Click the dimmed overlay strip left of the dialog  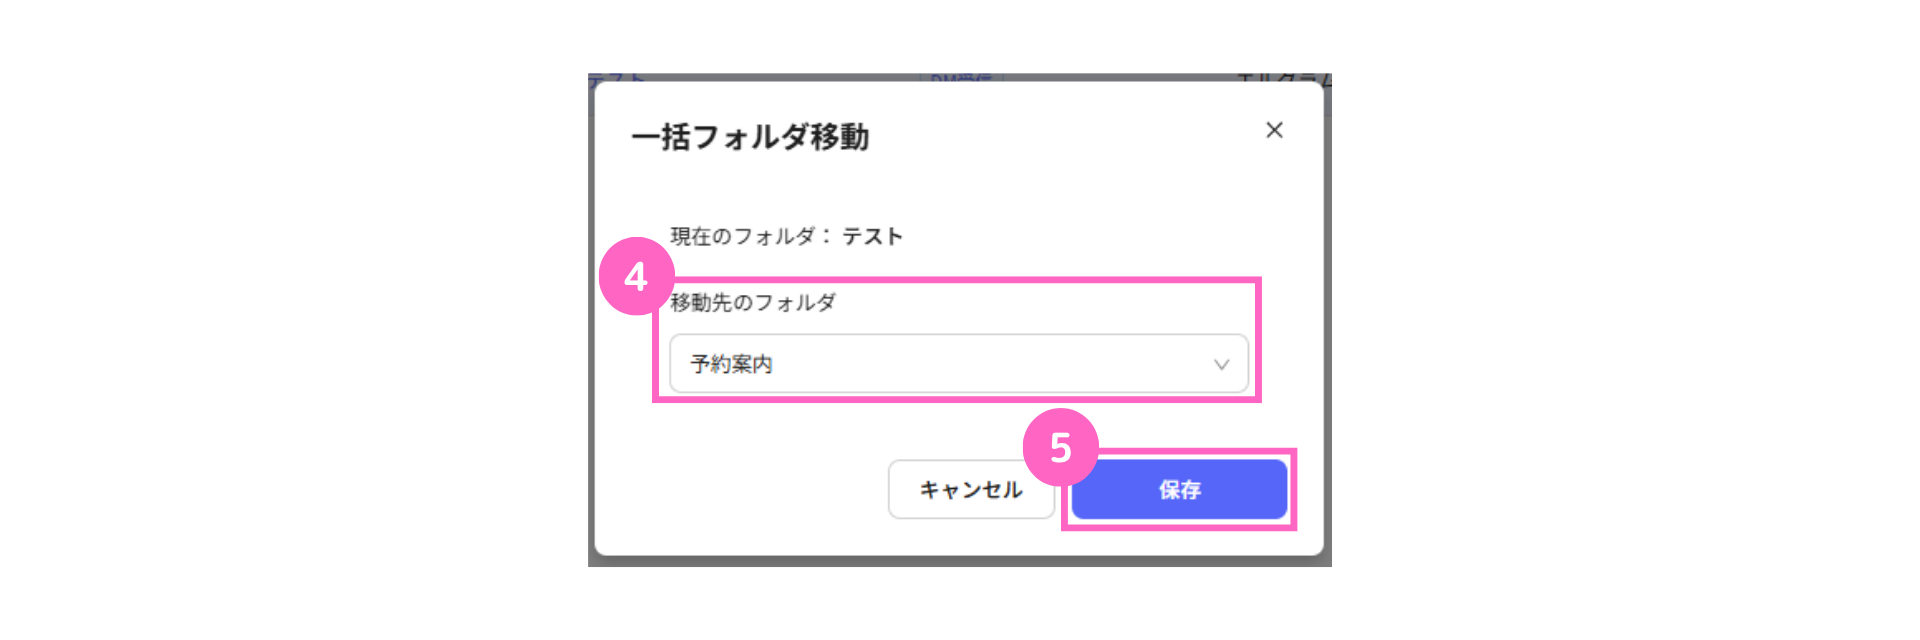click(591, 320)
